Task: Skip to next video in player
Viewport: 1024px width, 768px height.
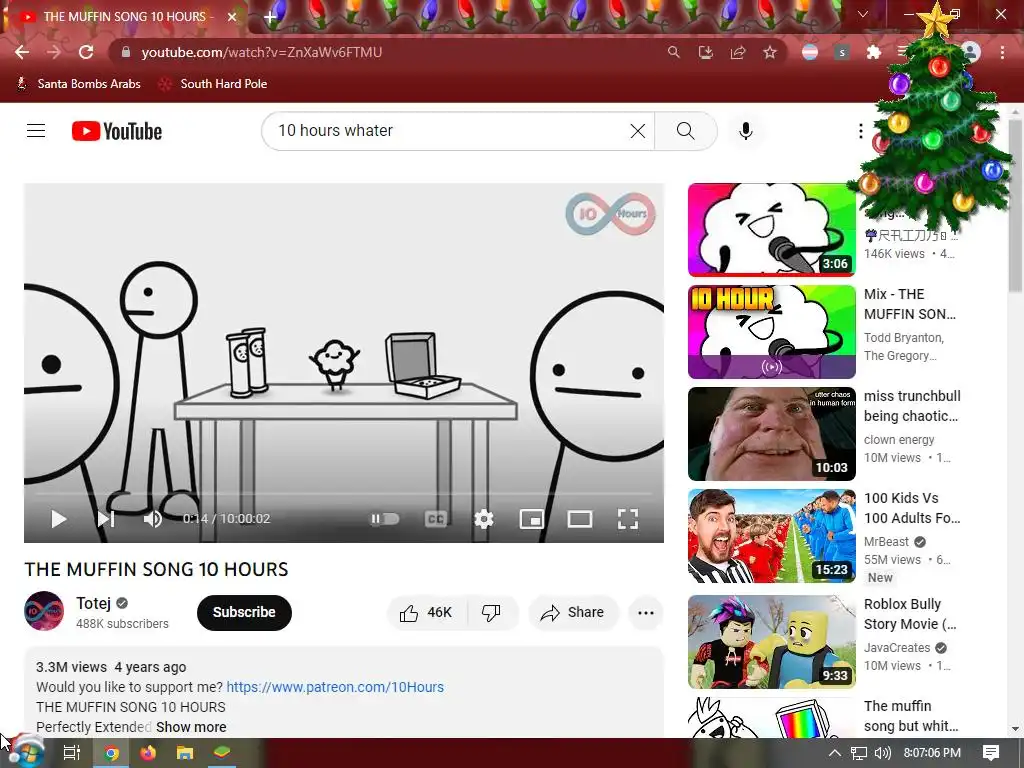Action: point(106,519)
